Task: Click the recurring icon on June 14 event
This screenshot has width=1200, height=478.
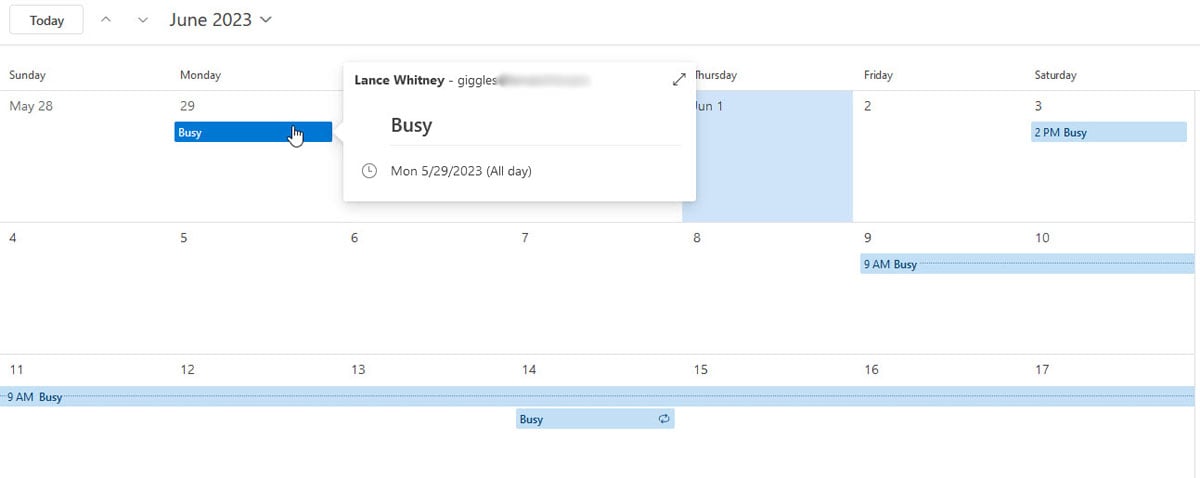Action: point(663,419)
